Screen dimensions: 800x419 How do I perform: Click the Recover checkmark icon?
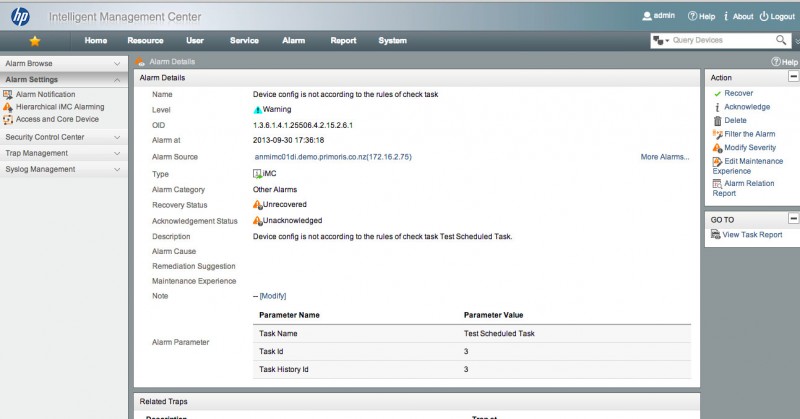pyautogui.click(x=717, y=93)
